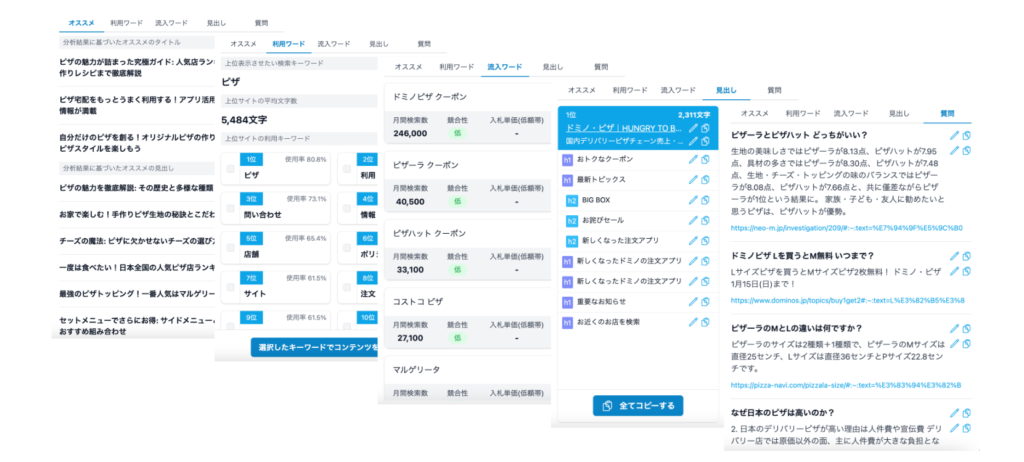Viewport: 1024px width, 462px height.
Task: Edit the ドミノ・ピザ HUNGRY TO B title line
Action: [x=694, y=128]
